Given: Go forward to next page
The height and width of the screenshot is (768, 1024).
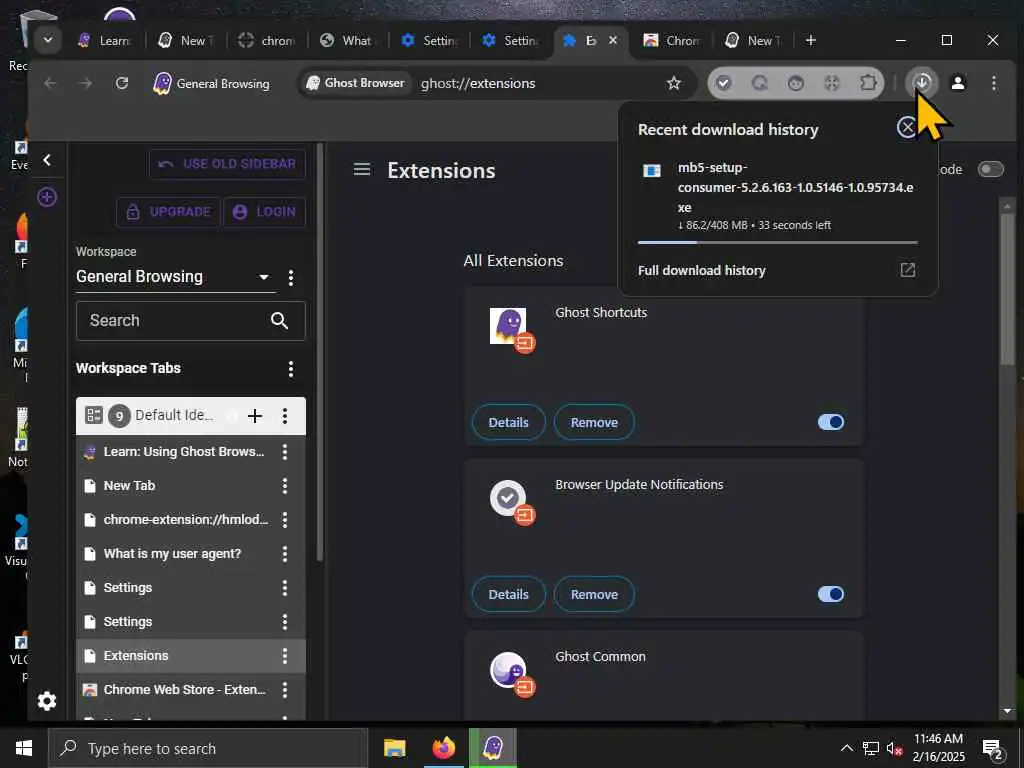Looking at the screenshot, I should (86, 83).
